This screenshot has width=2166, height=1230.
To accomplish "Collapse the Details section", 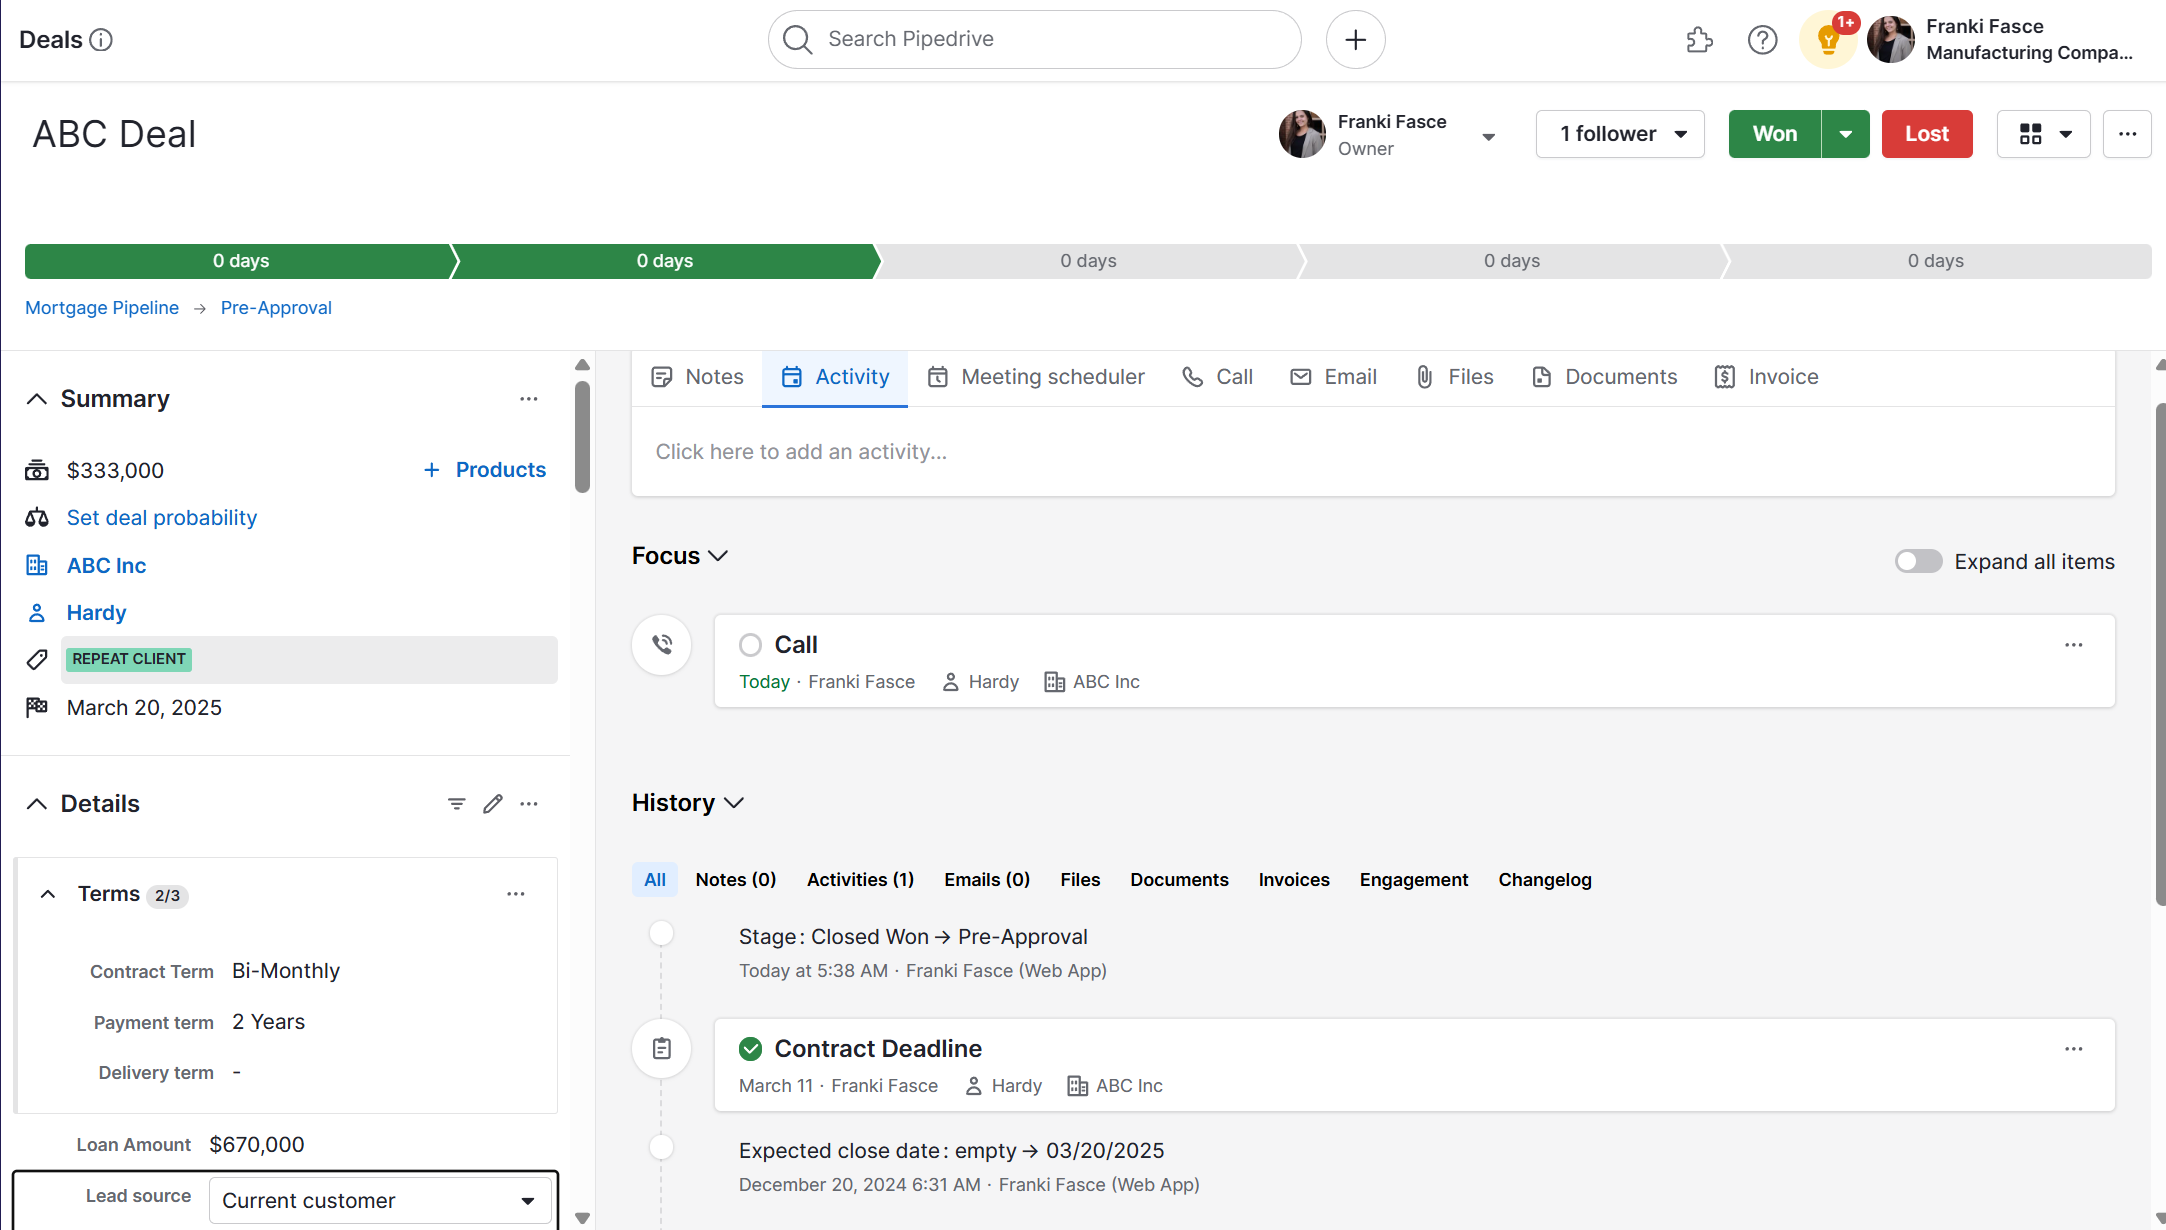I will point(37,804).
